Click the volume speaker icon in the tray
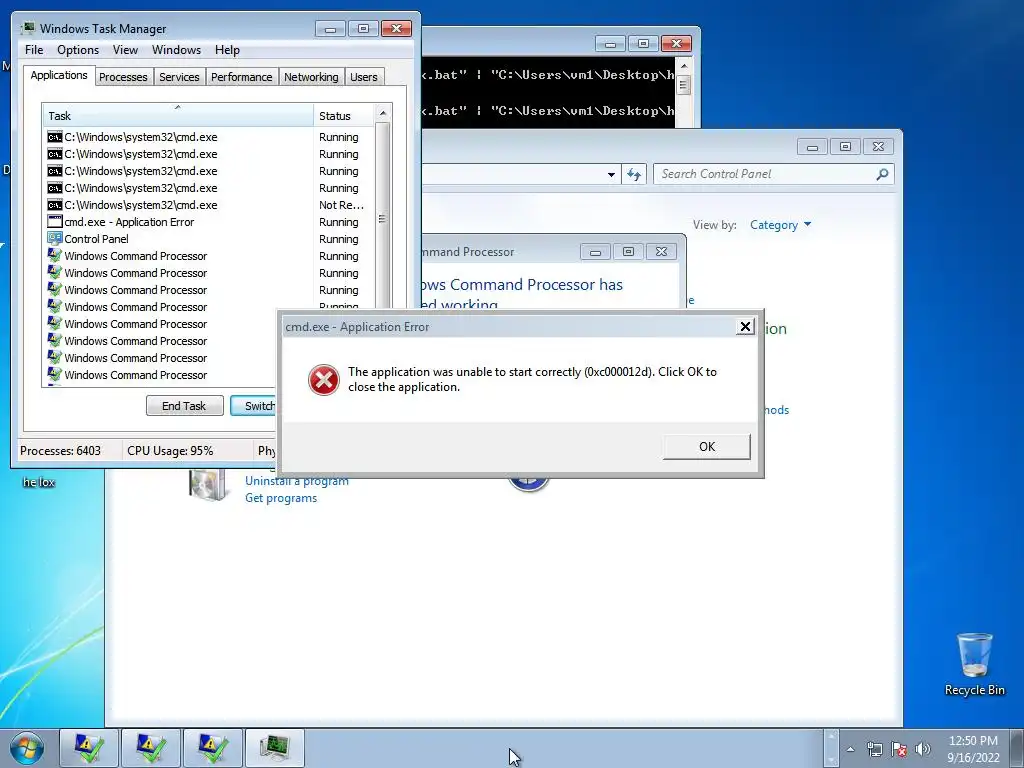This screenshot has width=1024, height=768. 922,749
